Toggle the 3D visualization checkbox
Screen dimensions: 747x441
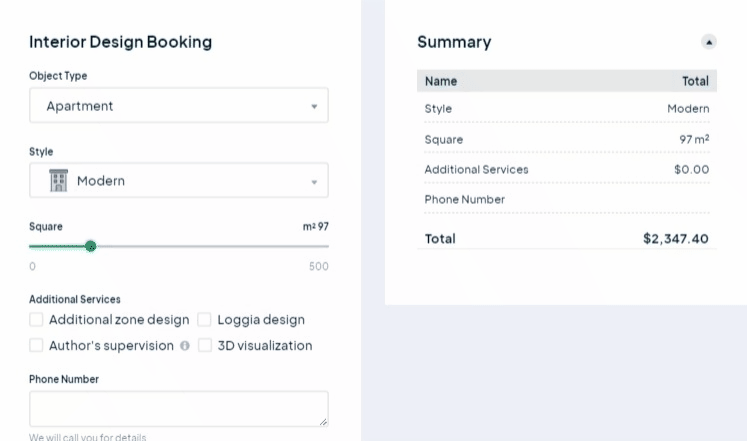(x=204, y=346)
